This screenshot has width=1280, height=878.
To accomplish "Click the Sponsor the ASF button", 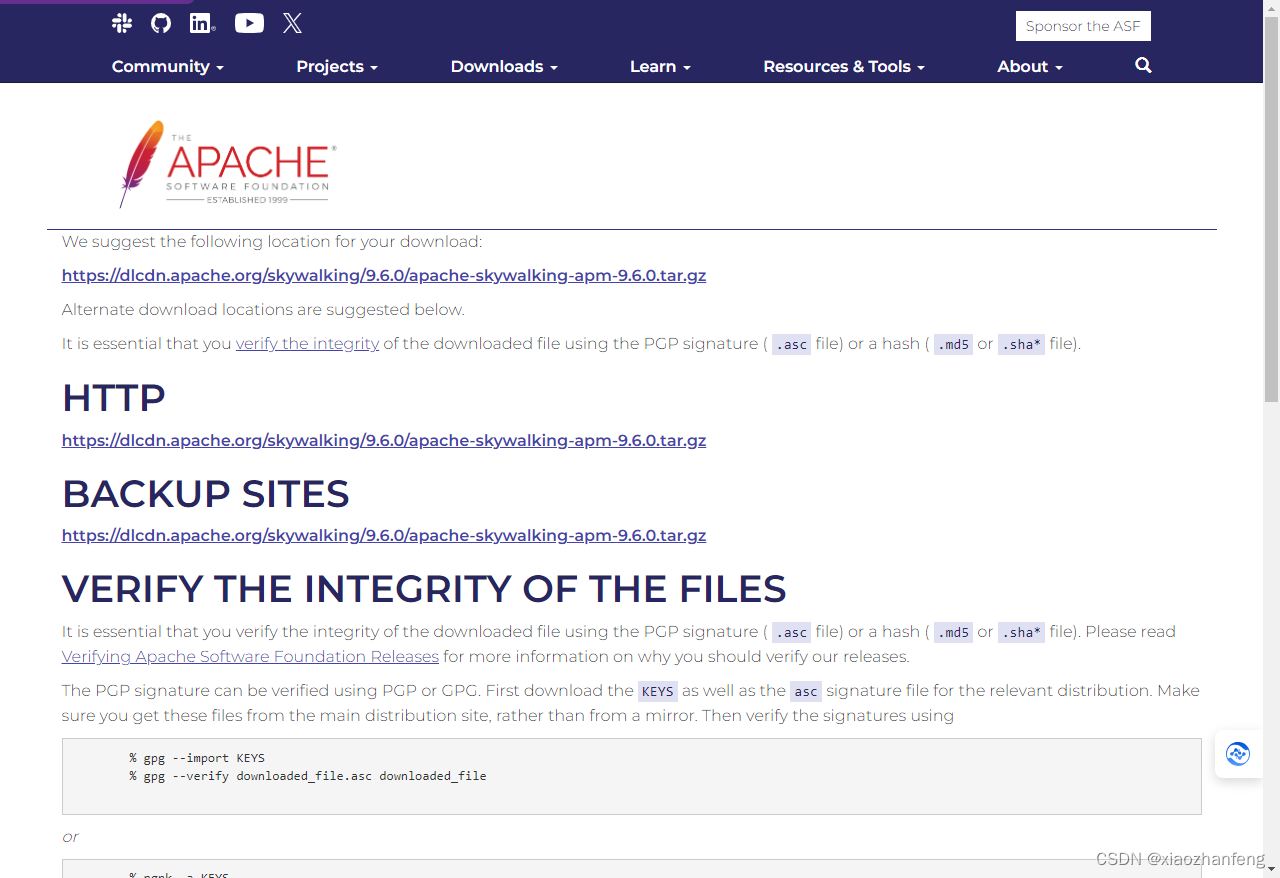I will 1083,26.
